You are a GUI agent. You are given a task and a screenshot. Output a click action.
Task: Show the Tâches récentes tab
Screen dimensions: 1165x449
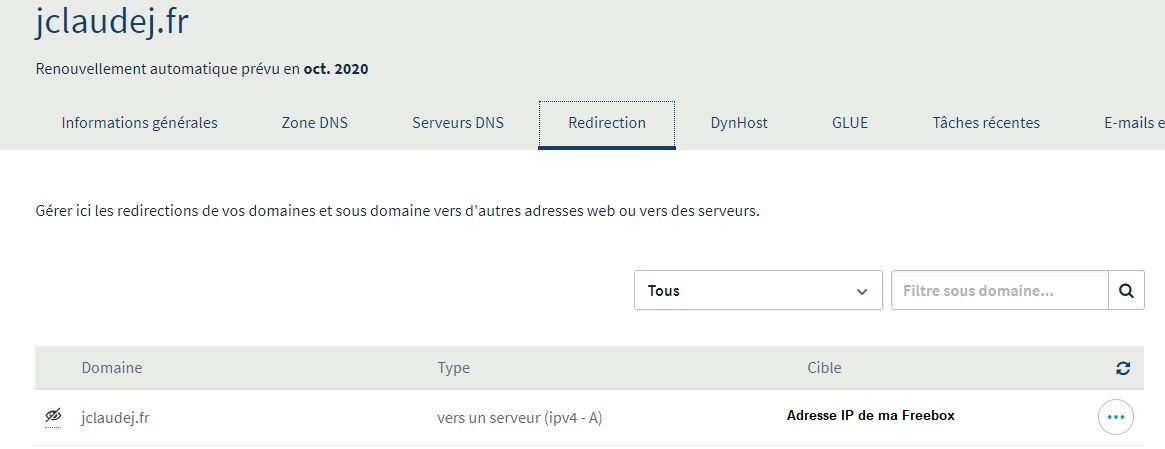click(986, 123)
